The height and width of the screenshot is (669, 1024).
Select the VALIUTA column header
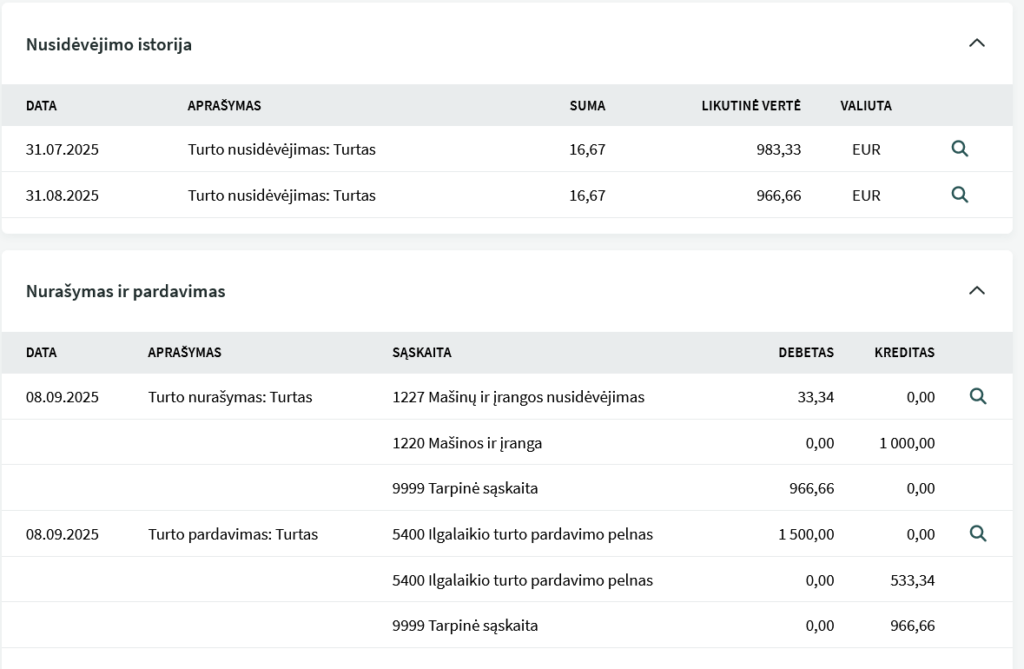[866, 105]
